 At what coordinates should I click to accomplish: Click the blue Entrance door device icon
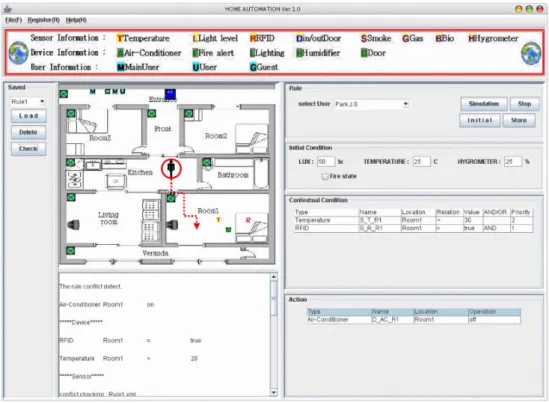point(170,94)
